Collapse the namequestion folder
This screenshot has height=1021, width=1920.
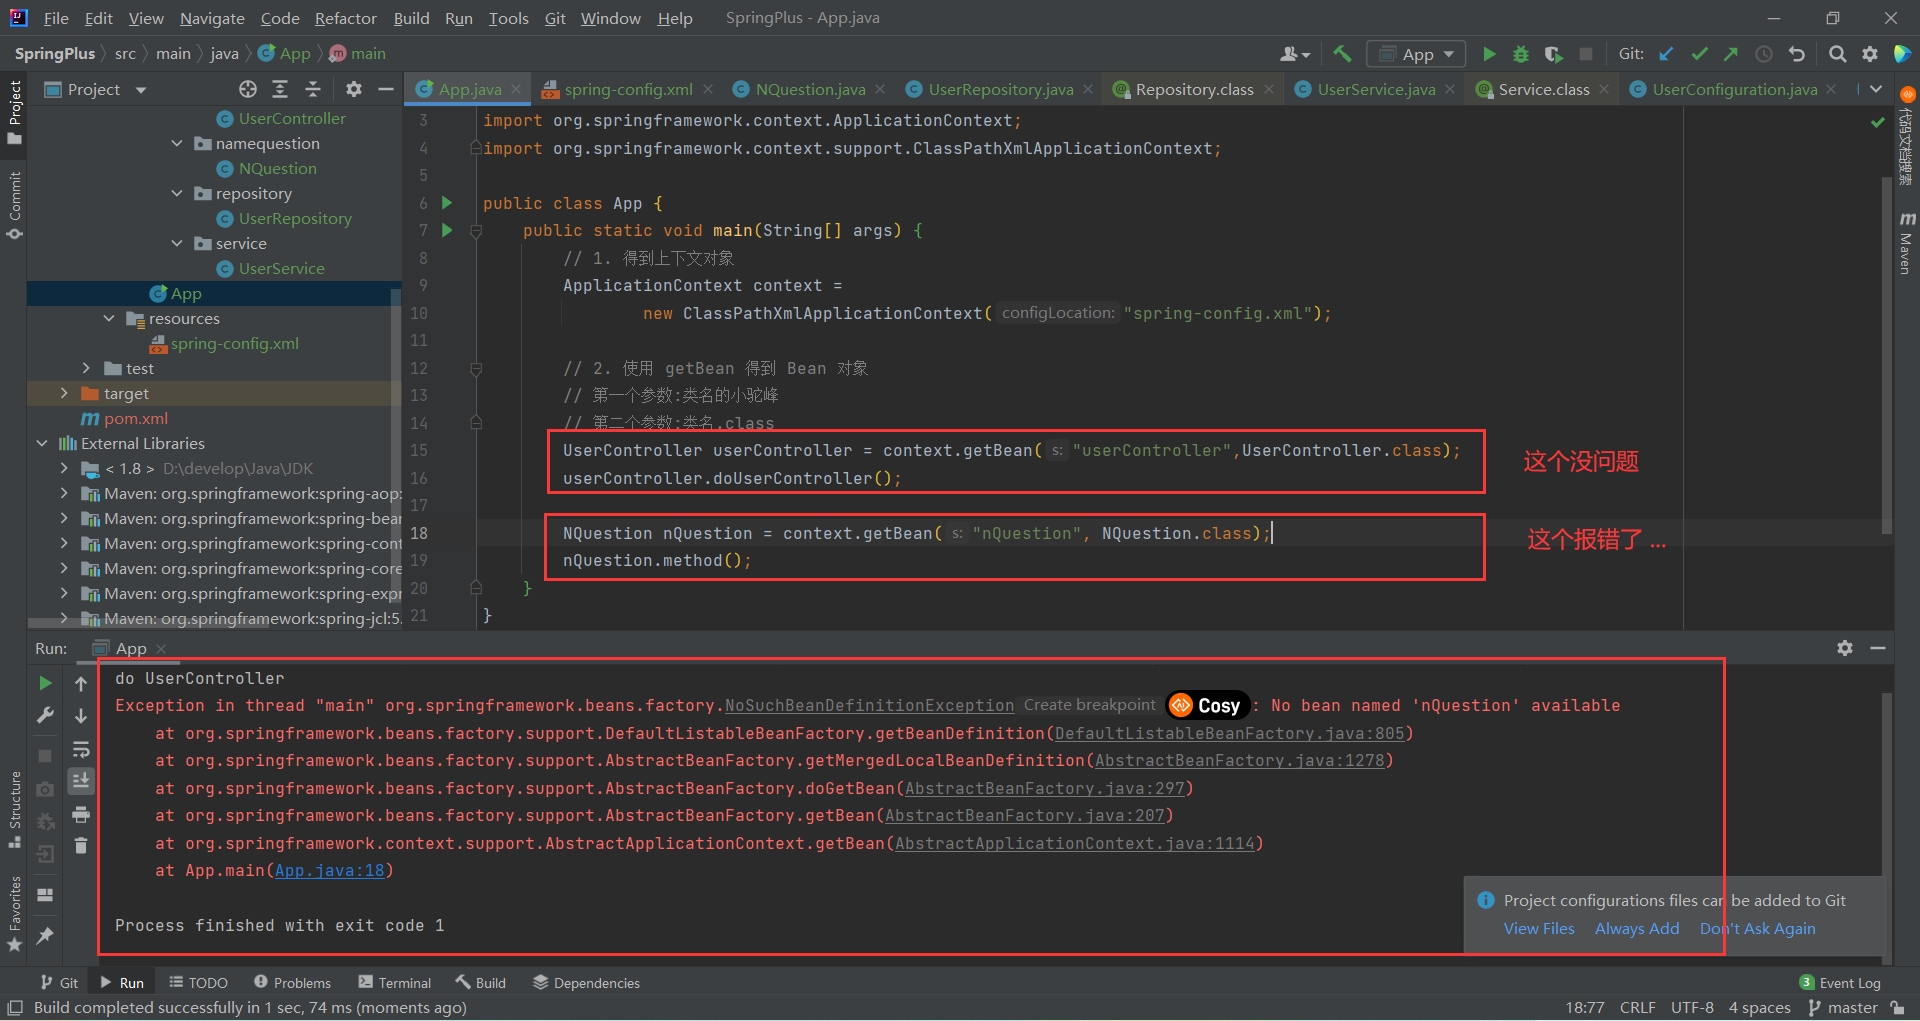click(177, 143)
